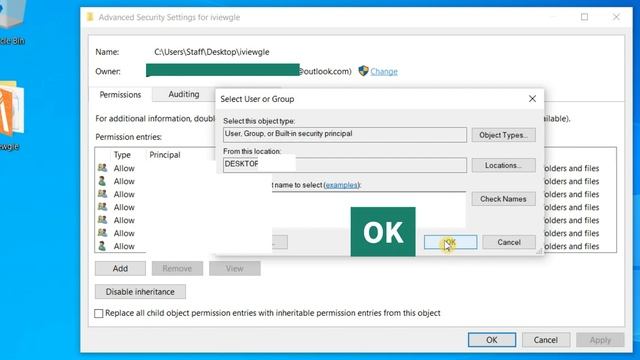The width and height of the screenshot is (640, 360).
Task: Open the Object Types dialog
Action: [x=504, y=135]
